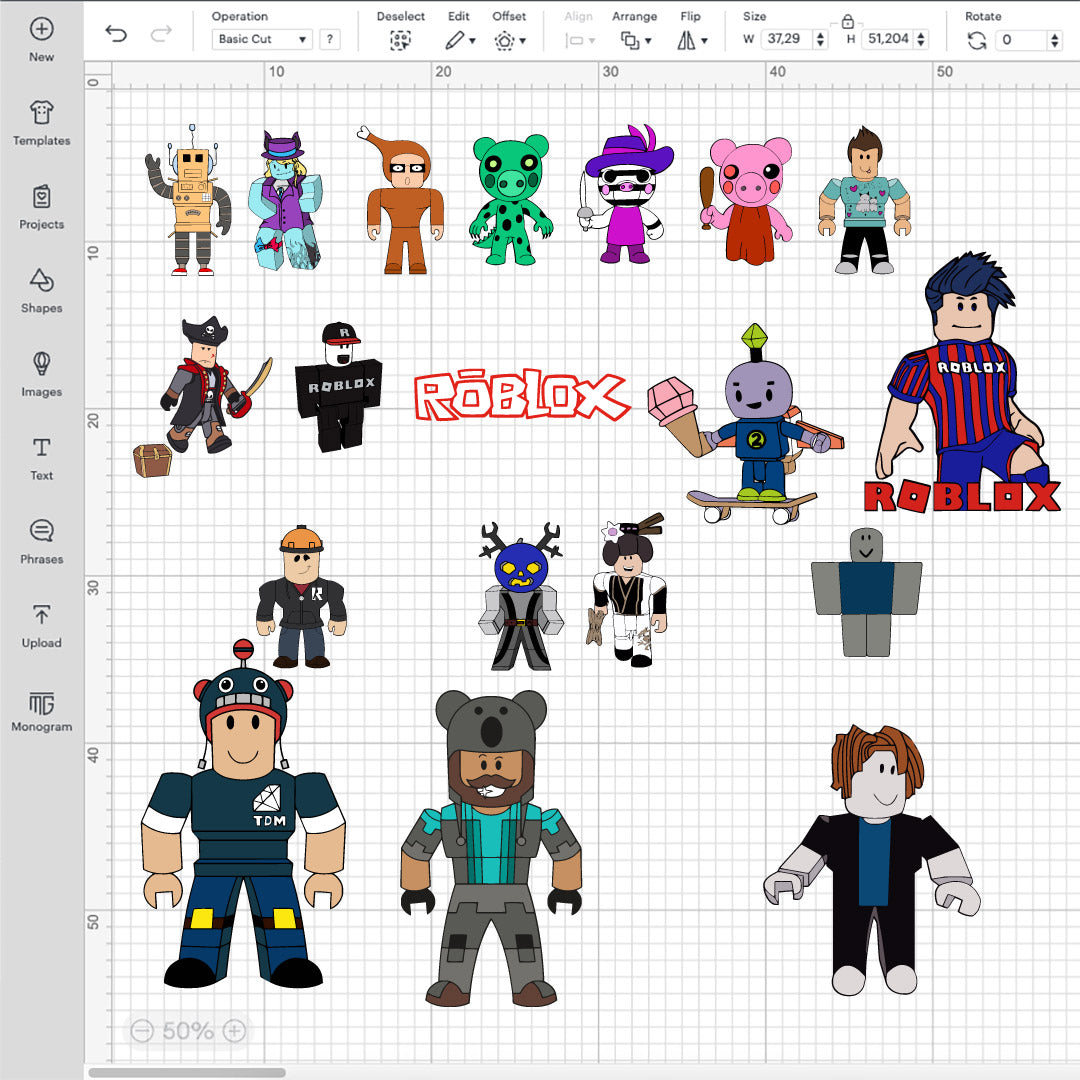The width and height of the screenshot is (1080, 1080).
Task: Zoom in with the plus button
Action: 234,1030
